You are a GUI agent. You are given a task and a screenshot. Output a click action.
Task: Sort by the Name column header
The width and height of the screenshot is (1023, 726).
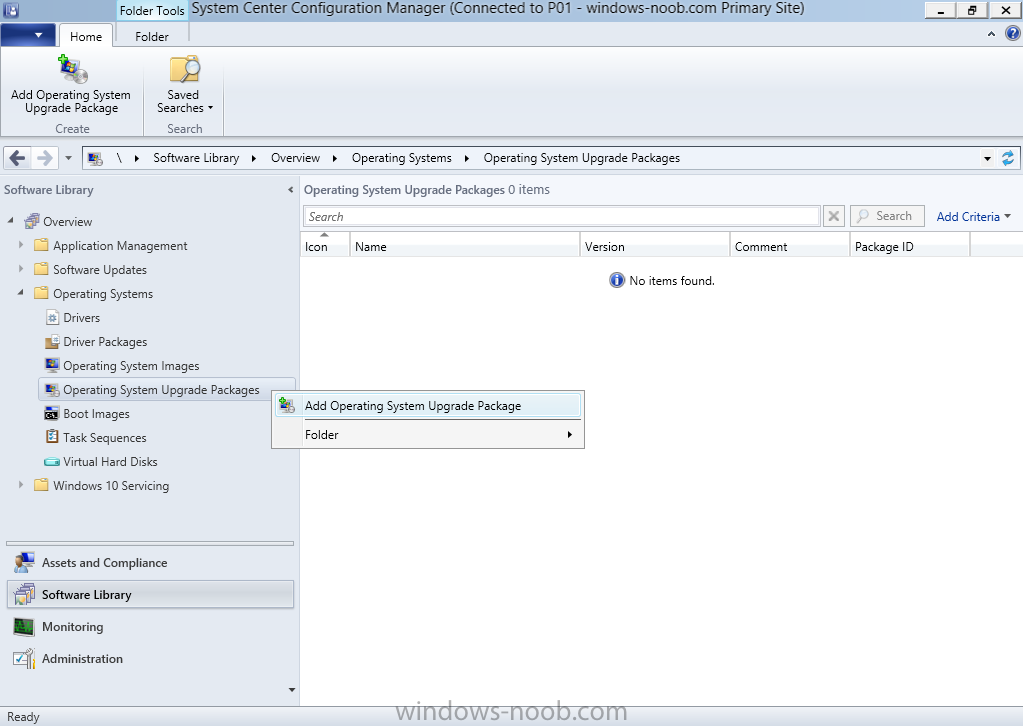pyautogui.click(x=465, y=247)
